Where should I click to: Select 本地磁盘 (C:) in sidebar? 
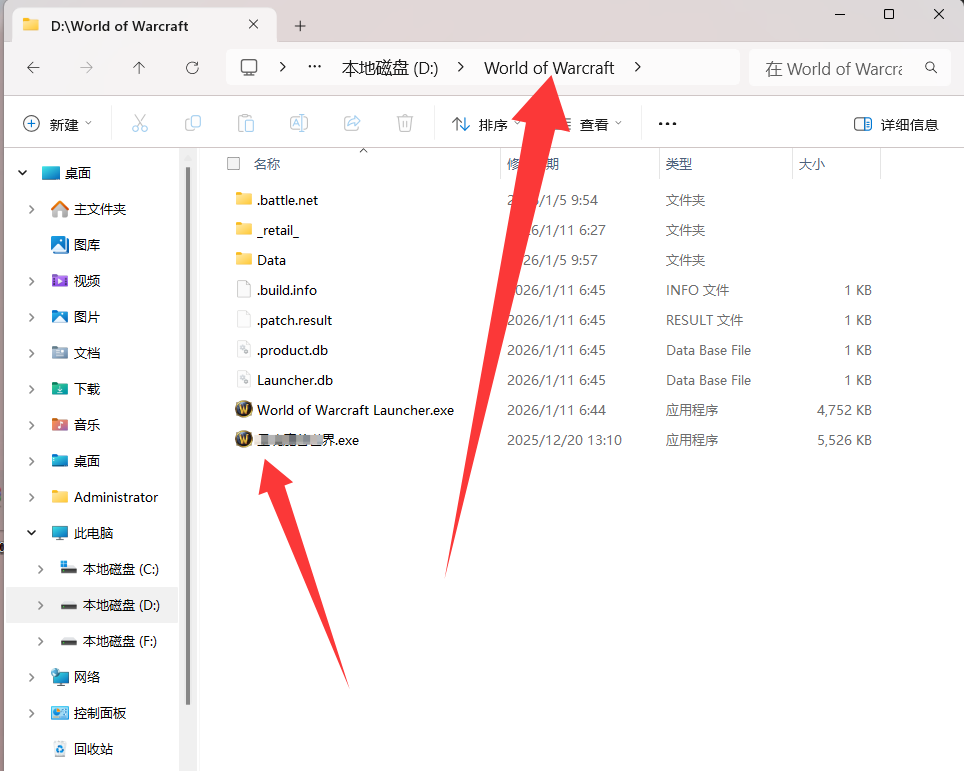120,569
